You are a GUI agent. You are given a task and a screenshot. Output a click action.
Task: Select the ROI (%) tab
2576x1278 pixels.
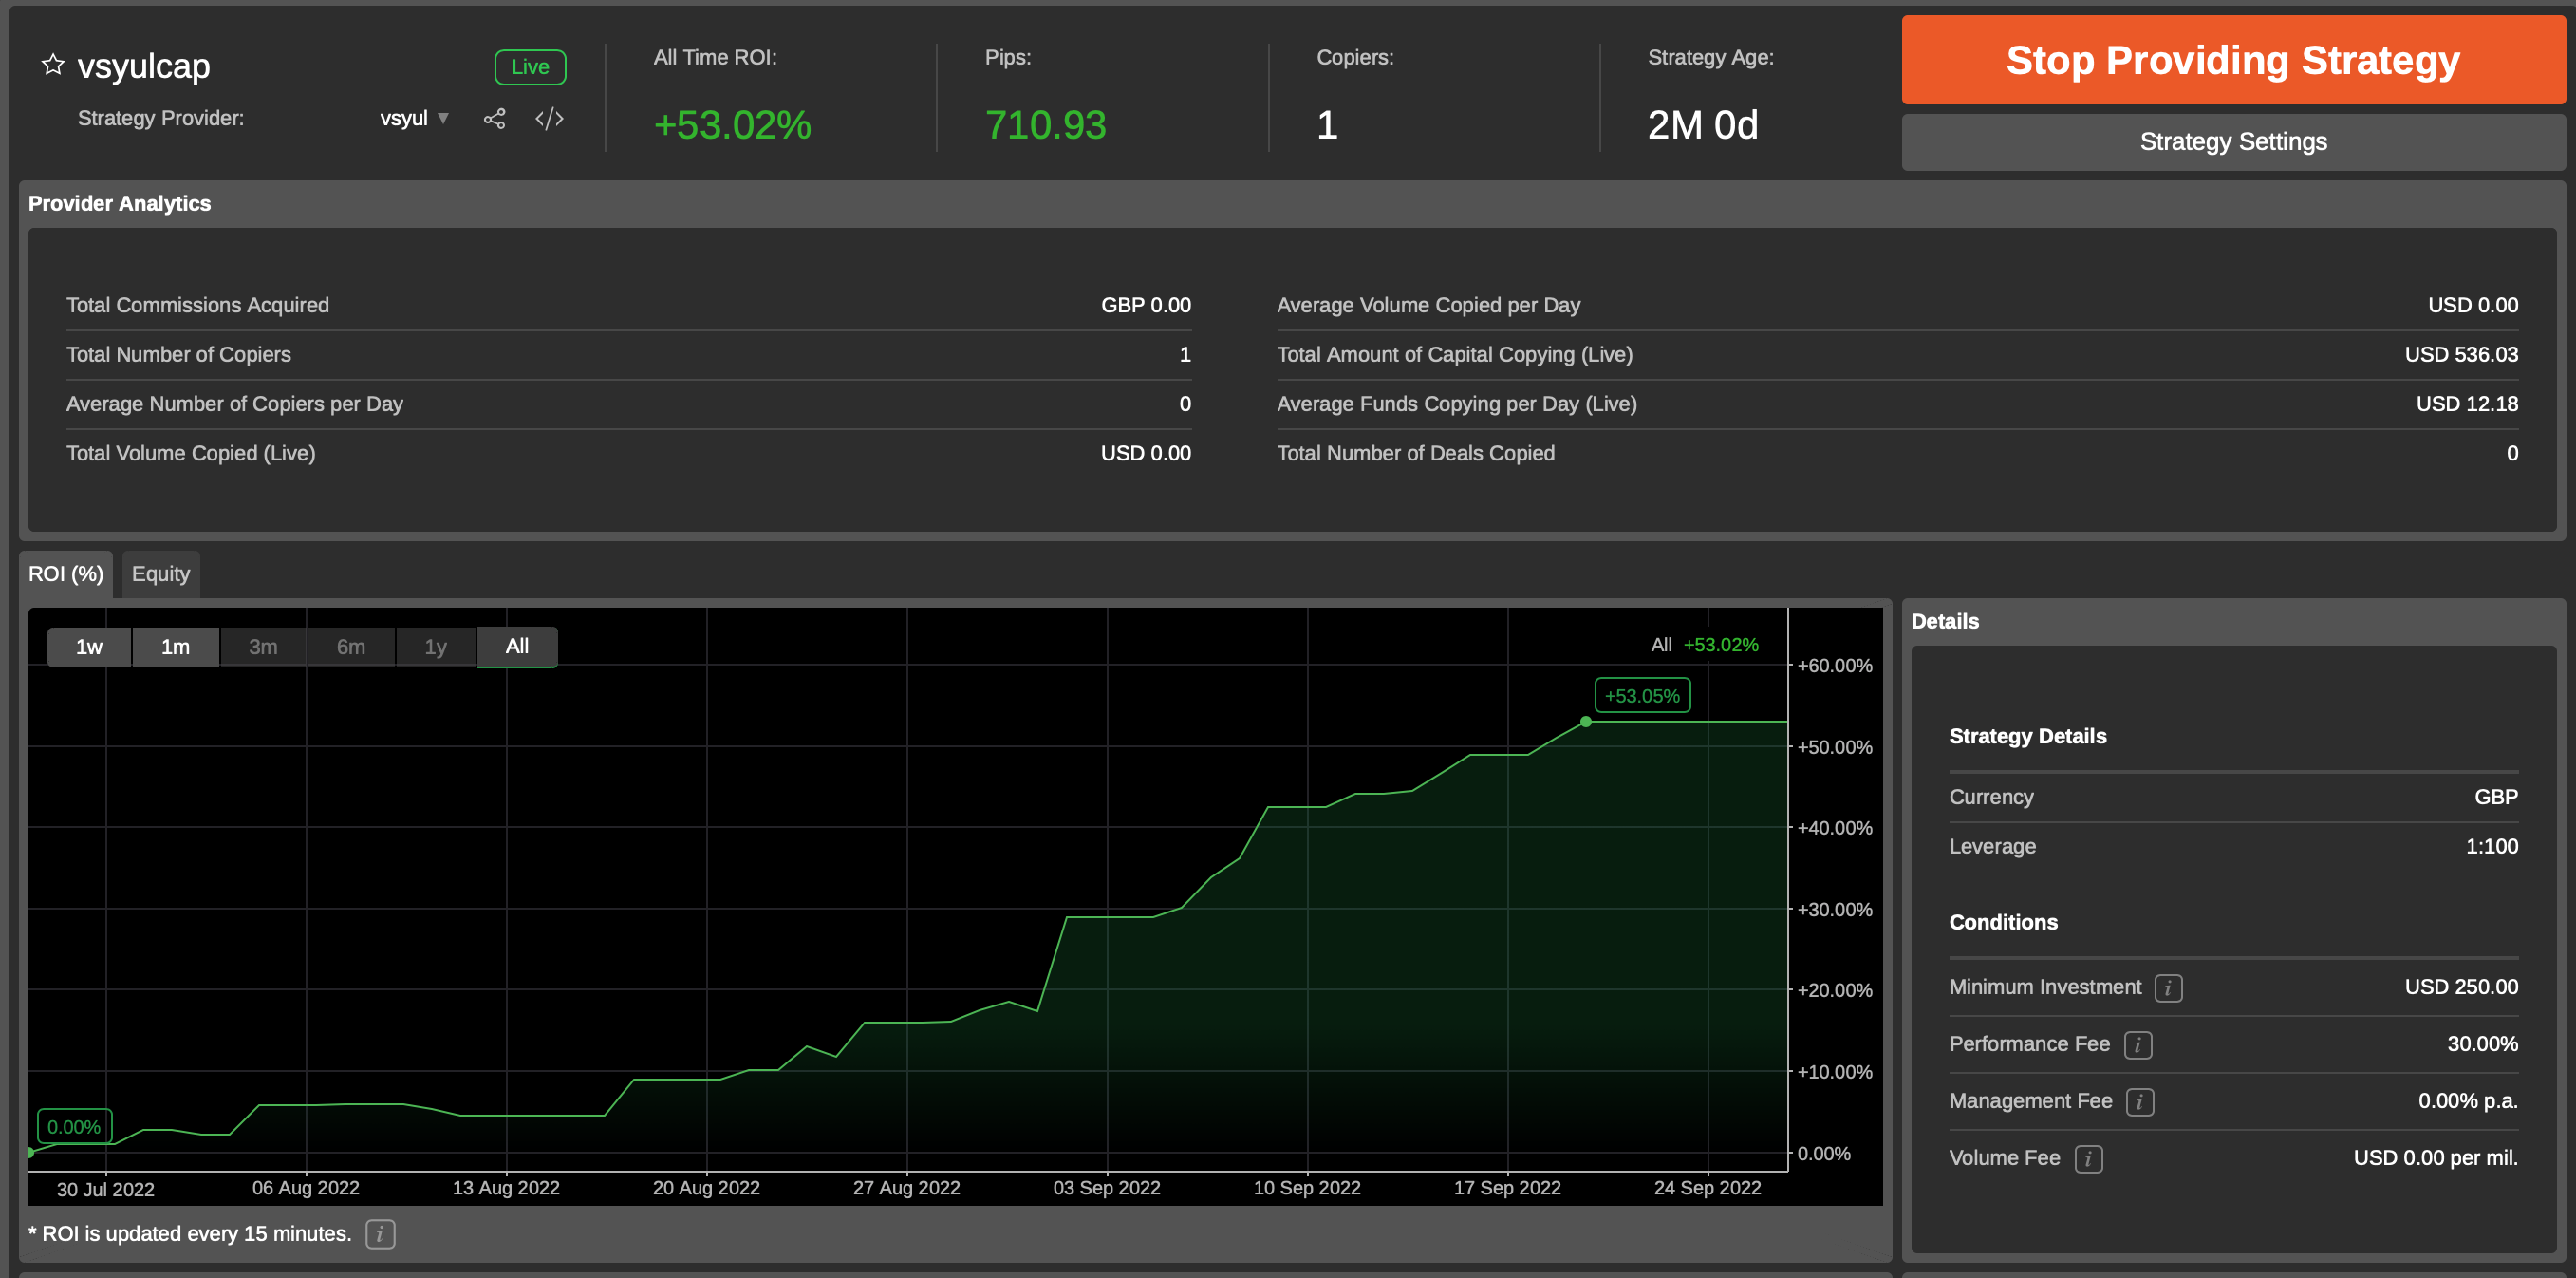[66, 574]
